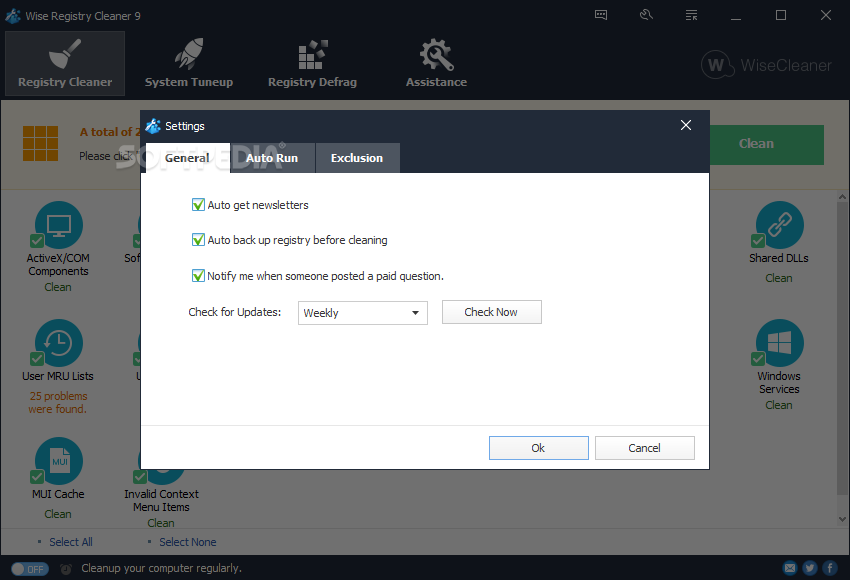Image resolution: width=850 pixels, height=580 pixels.
Task: Click the Windows Services icon
Action: coord(780,343)
